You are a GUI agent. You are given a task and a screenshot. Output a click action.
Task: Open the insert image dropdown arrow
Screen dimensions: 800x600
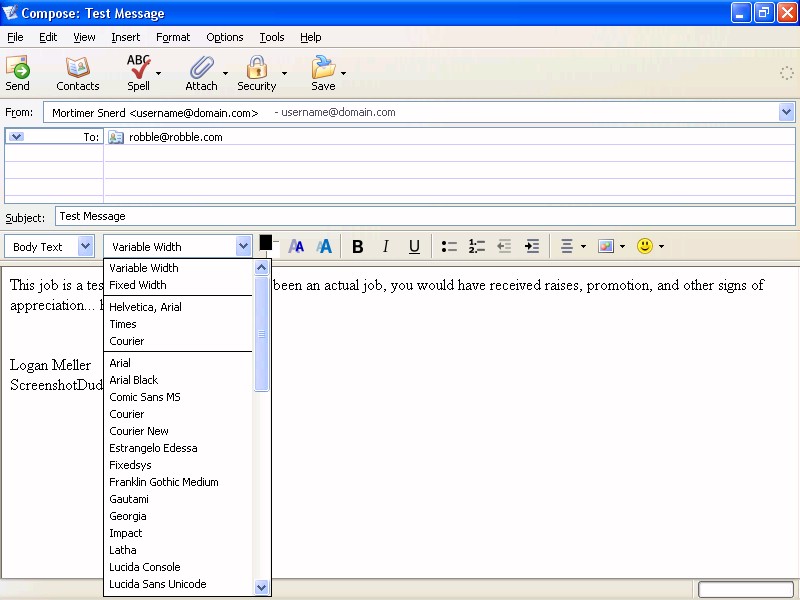point(622,247)
